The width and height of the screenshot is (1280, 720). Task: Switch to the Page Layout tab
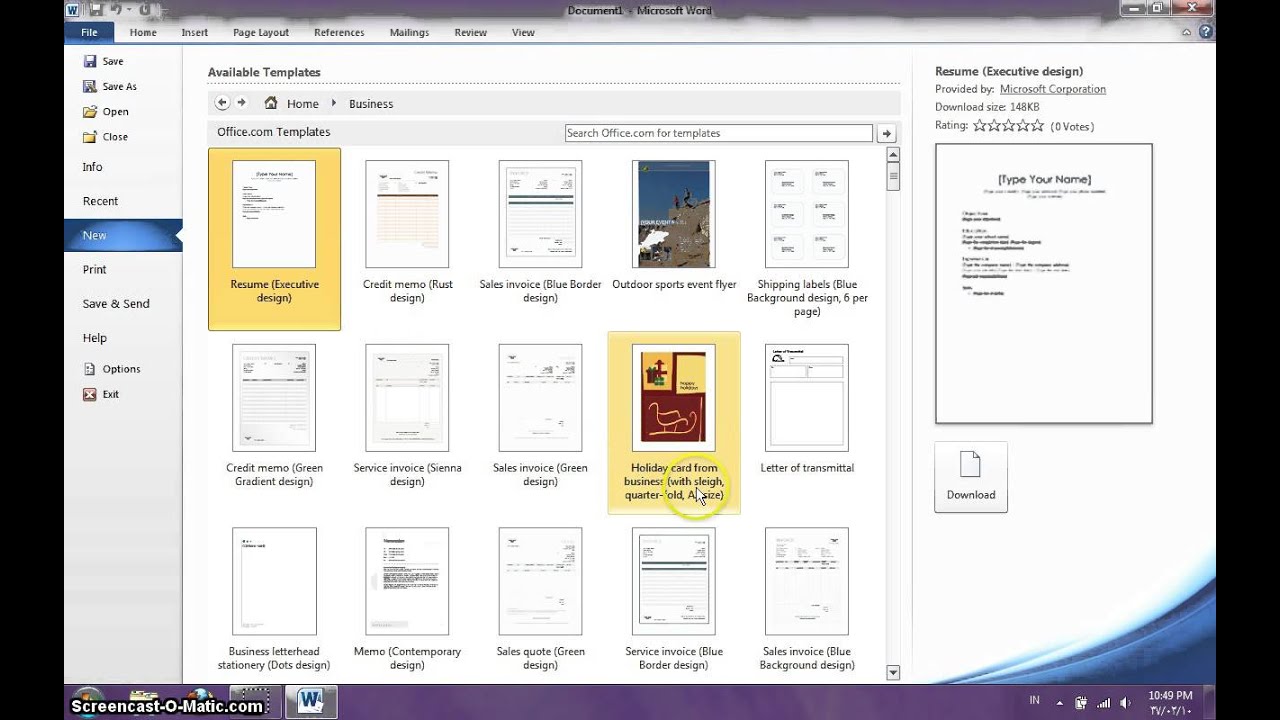coord(261,32)
